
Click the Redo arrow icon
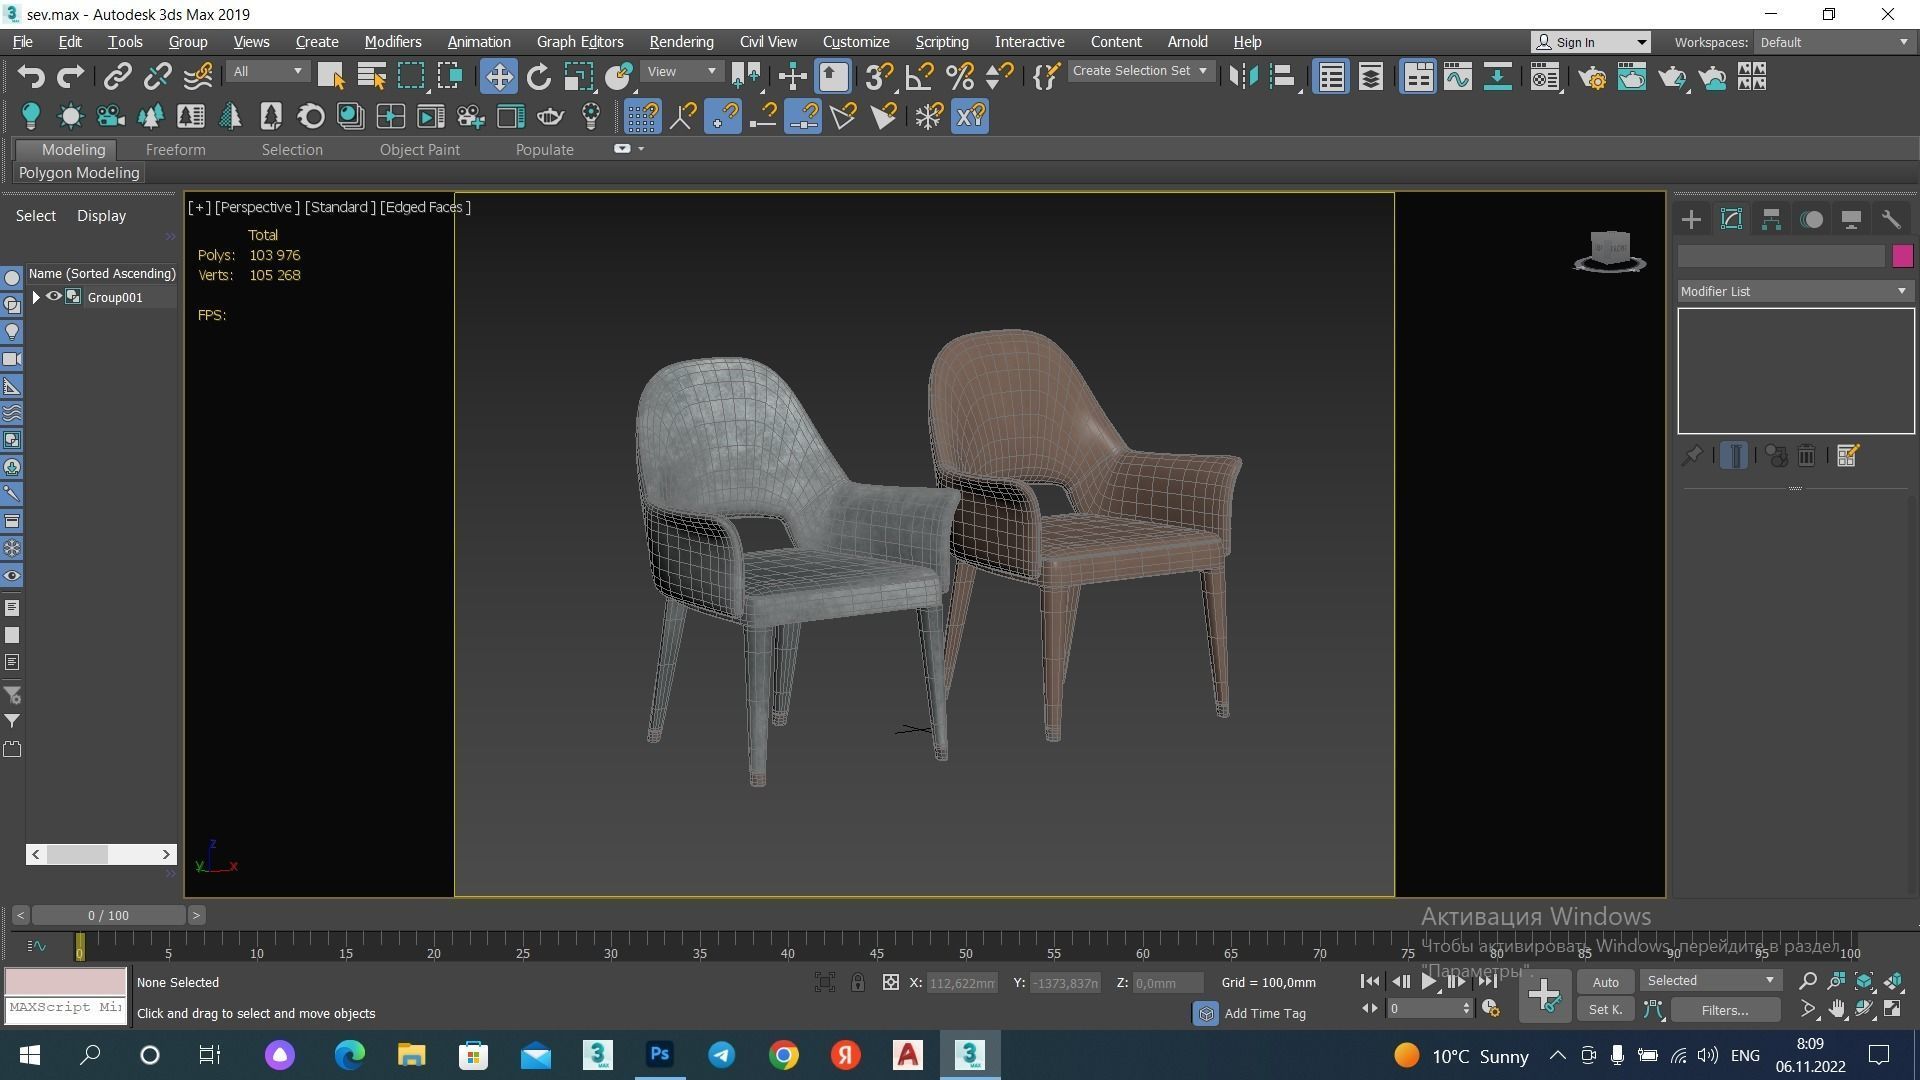pos(70,77)
